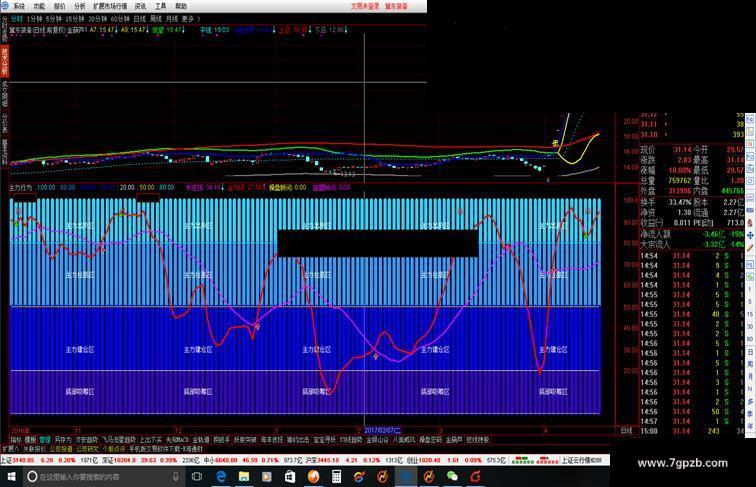Open the Microsoft Store taskbar icon
This screenshot has width=756, height=487.
point(290,477)
